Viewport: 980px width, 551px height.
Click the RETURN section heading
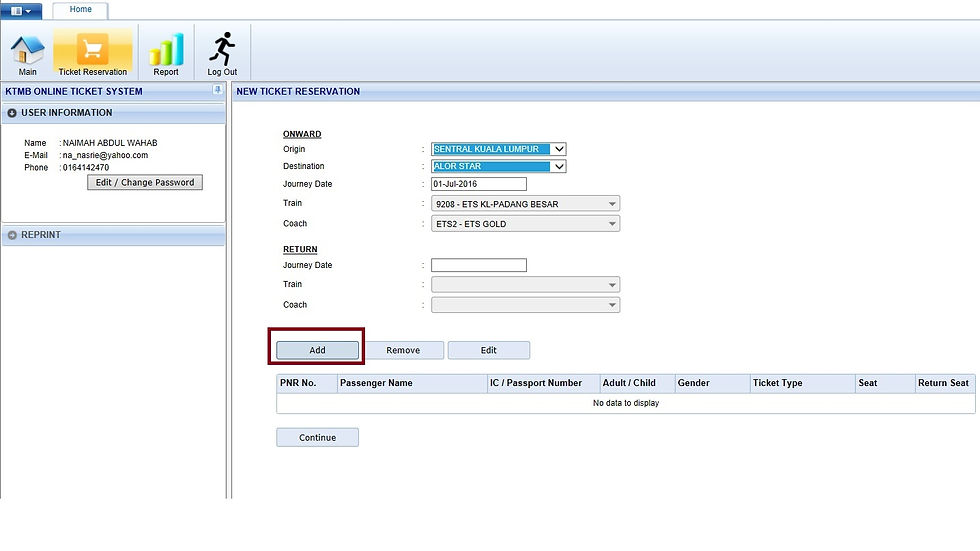(300, 249)
